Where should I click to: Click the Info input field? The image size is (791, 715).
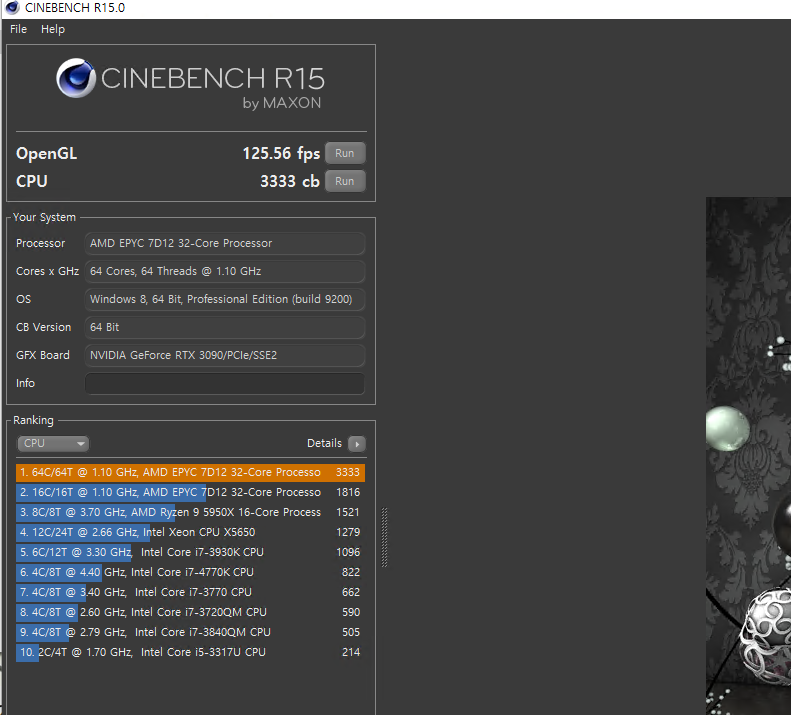click(224, 383)
